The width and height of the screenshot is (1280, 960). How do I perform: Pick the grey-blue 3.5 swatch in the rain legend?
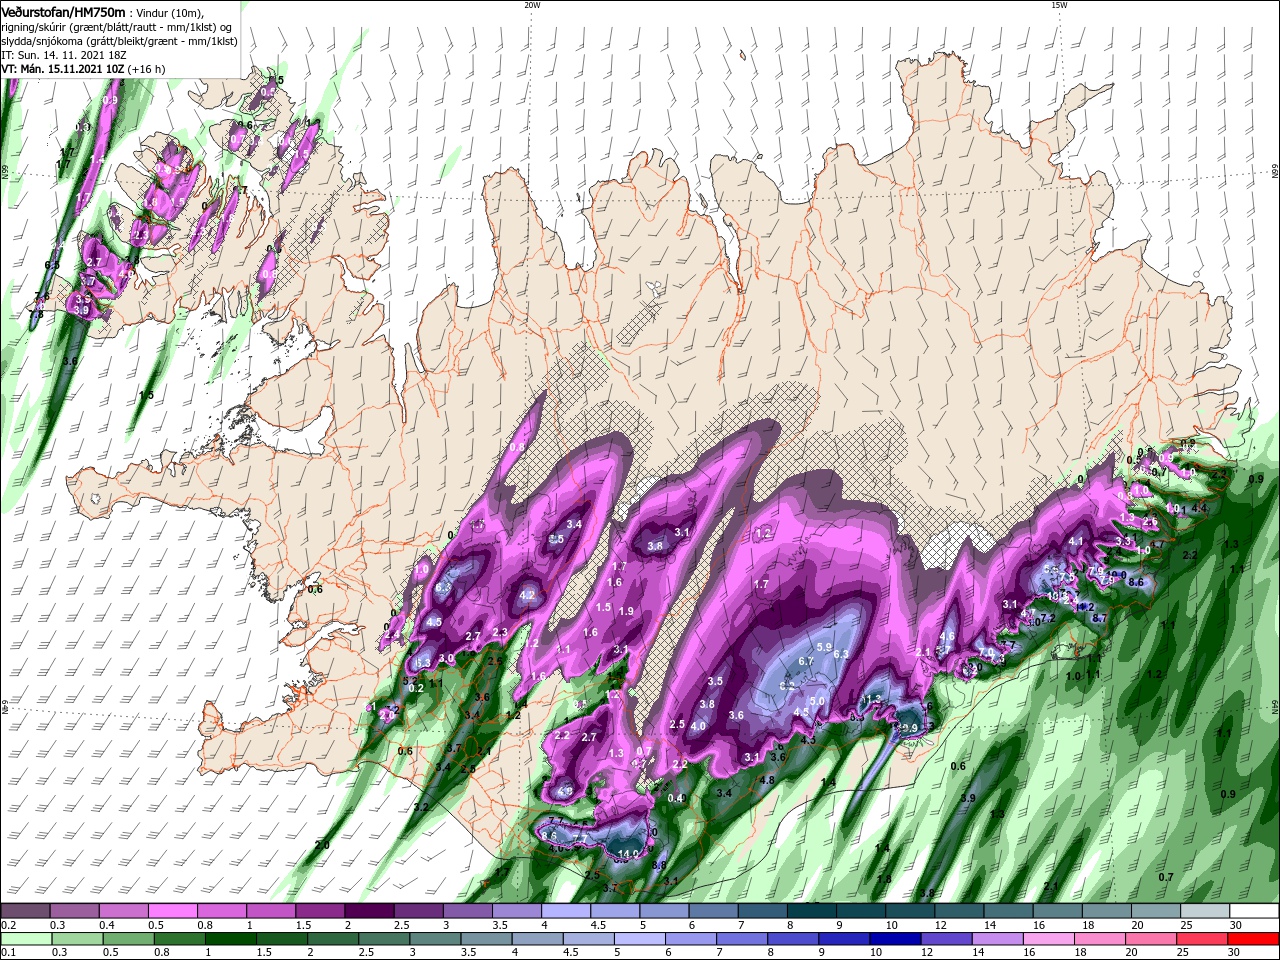(x=486, y=939)
